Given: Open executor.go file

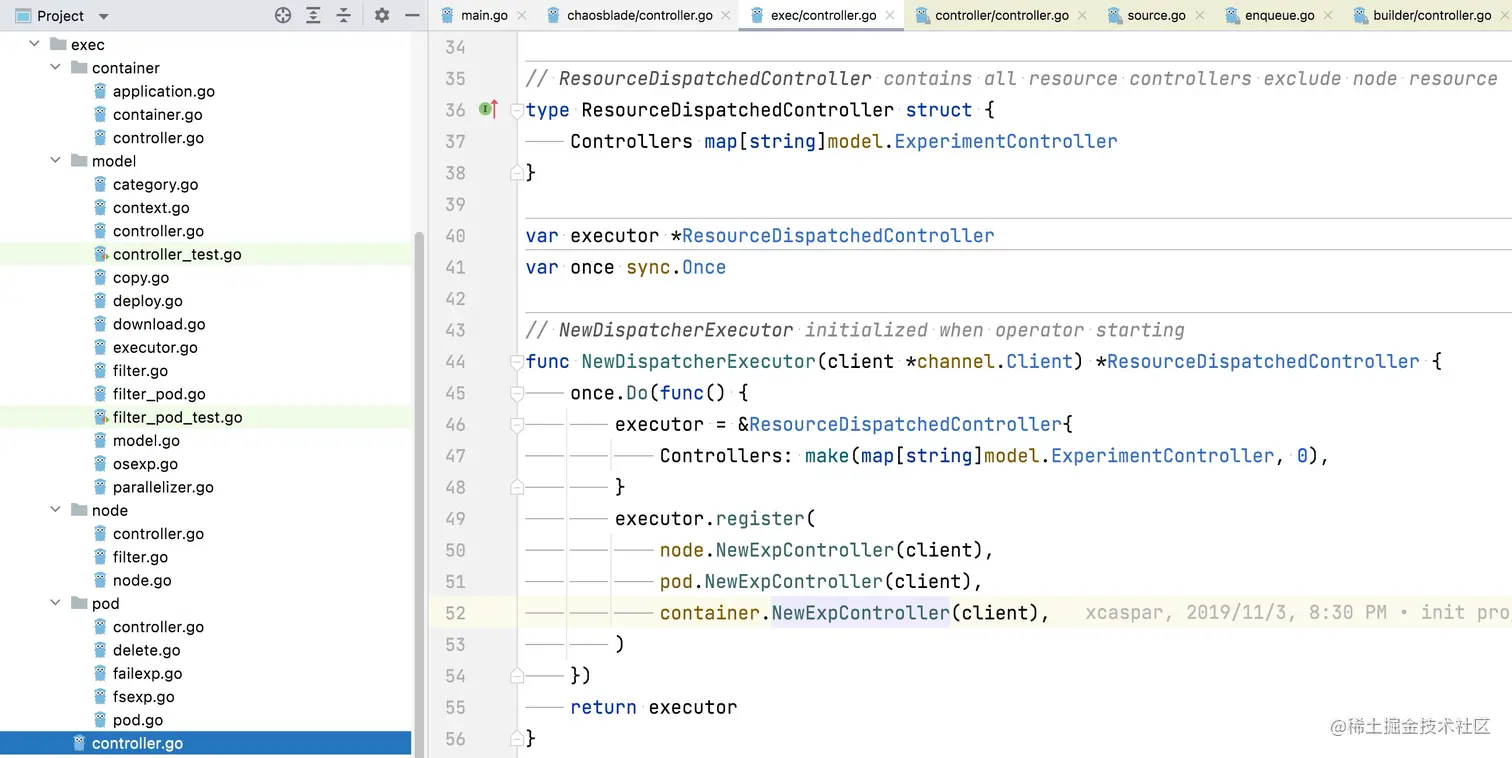Looking at the screenshot, I should 155,347.
